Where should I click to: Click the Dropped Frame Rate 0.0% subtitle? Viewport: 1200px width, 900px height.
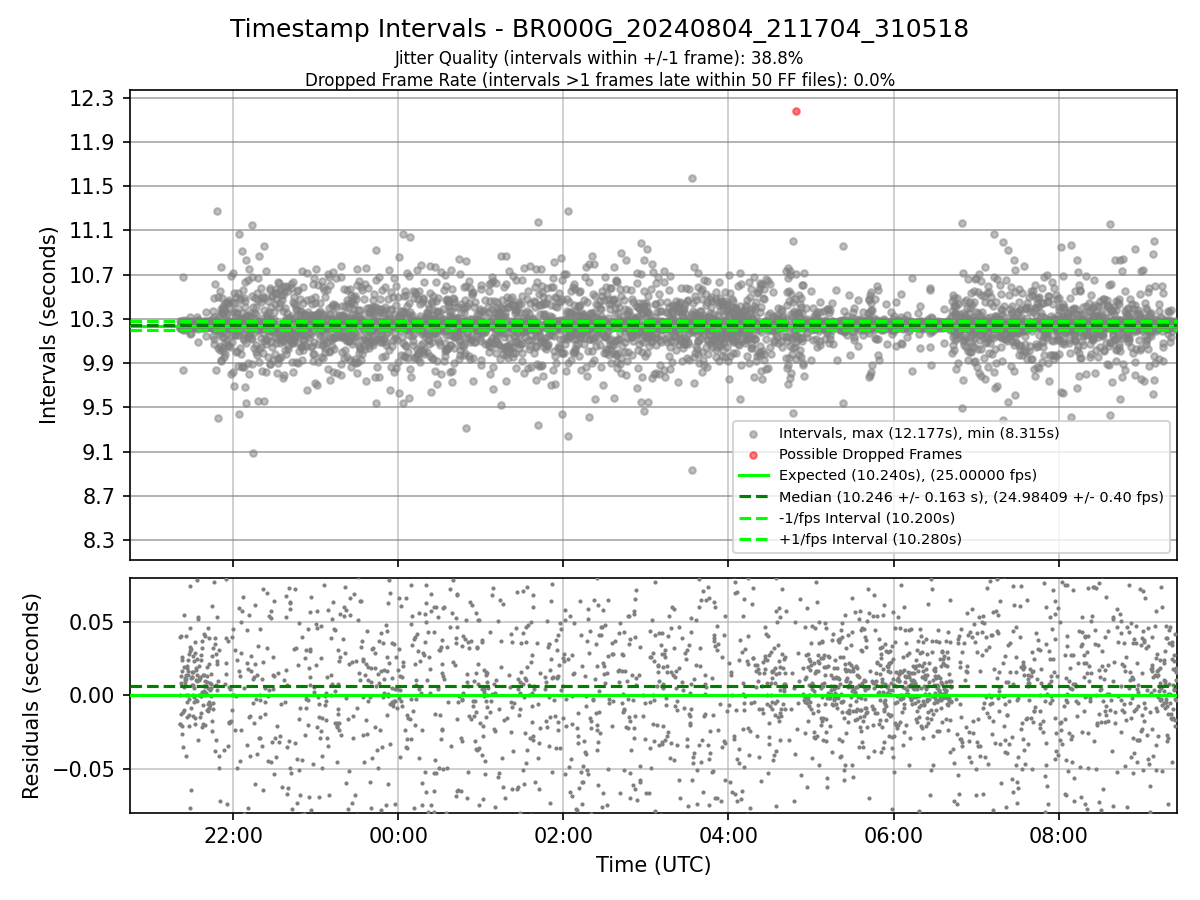(x=600, y=80)
